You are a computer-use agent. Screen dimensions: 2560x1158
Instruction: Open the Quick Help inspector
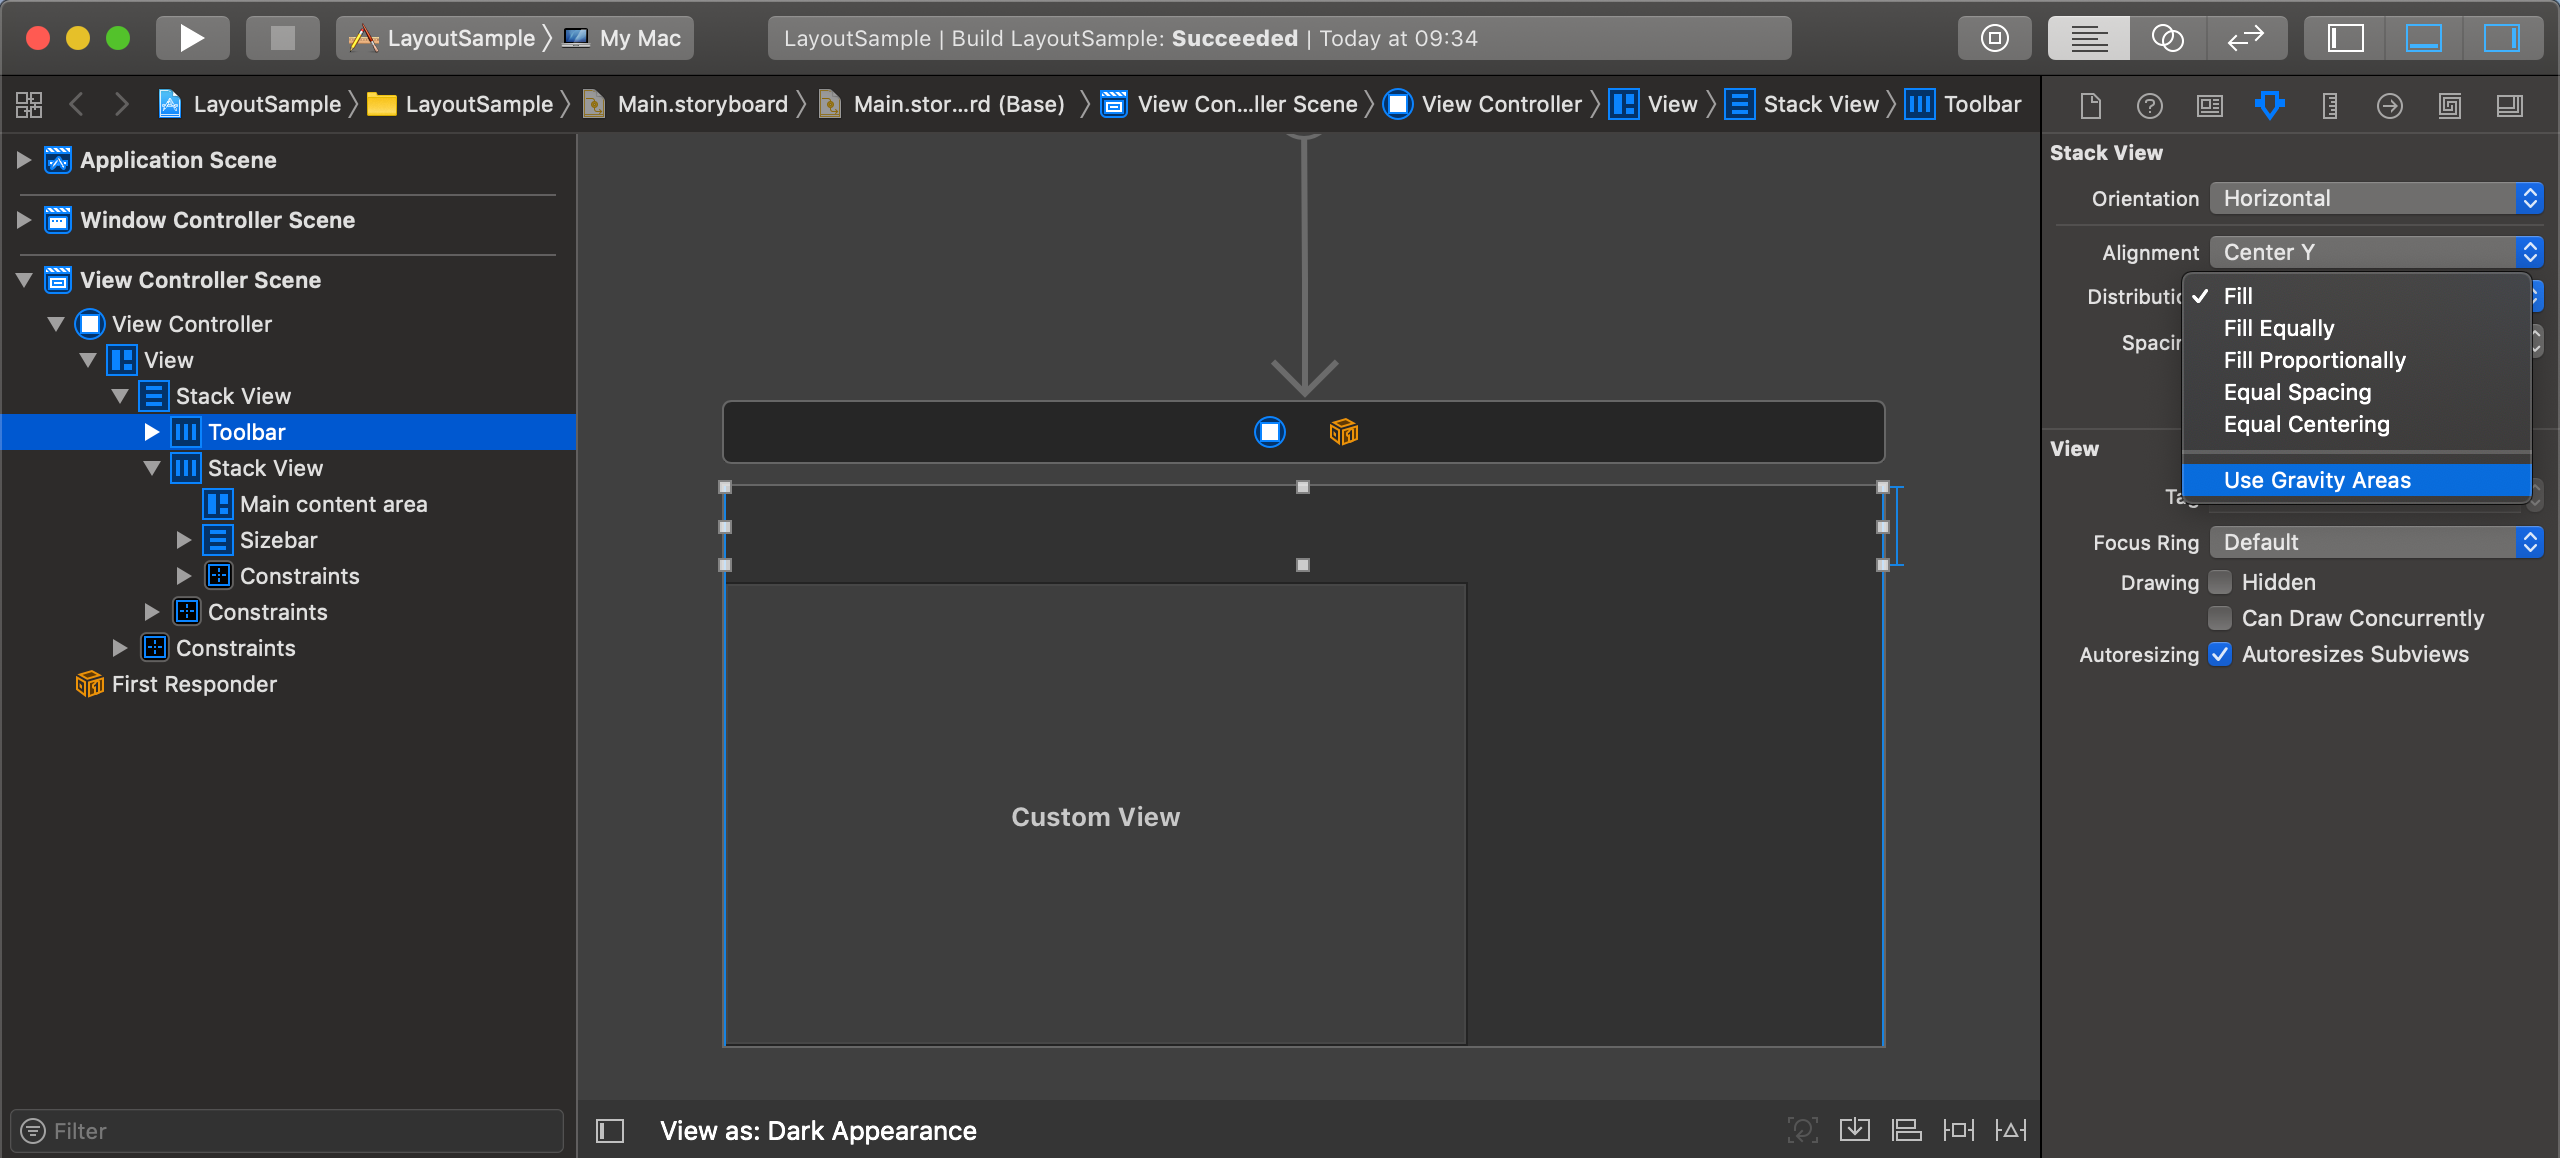[x=2149, y=105]
